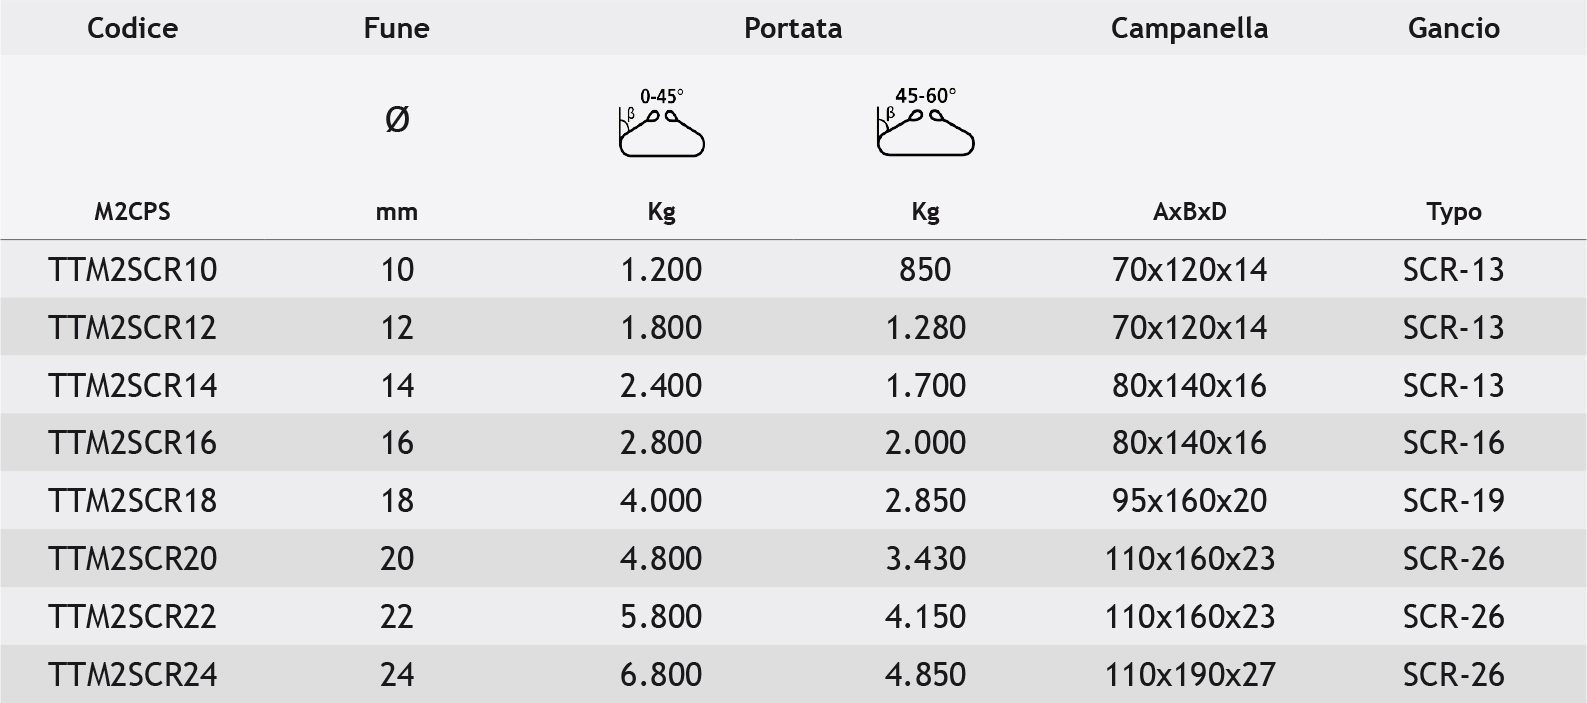Click the Gancio column header
Image resolution: width=1587 pixels, height=703 pixels.
tap(1453, 28)
